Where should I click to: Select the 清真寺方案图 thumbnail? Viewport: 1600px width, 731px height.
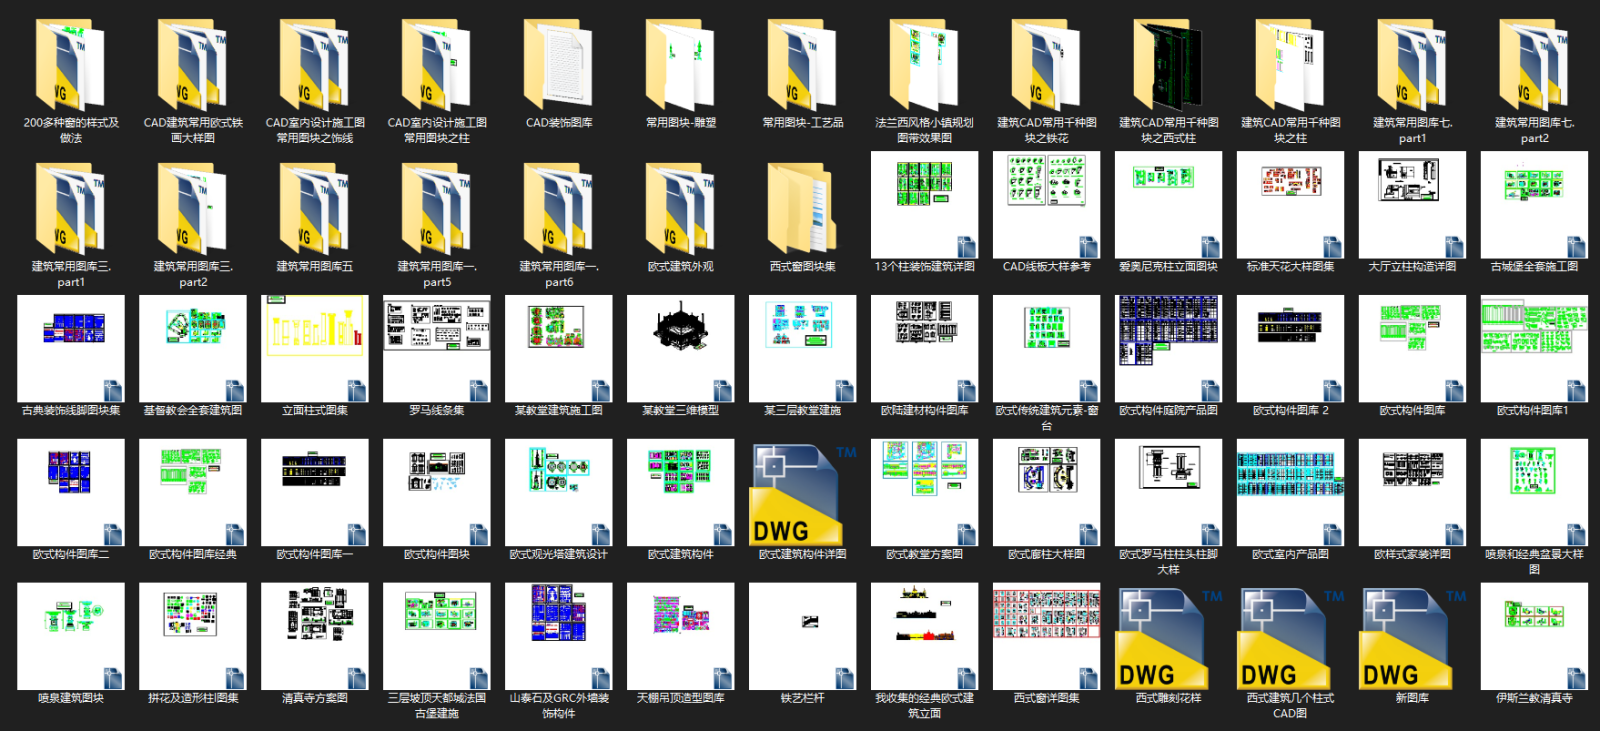tap(314, 637)
